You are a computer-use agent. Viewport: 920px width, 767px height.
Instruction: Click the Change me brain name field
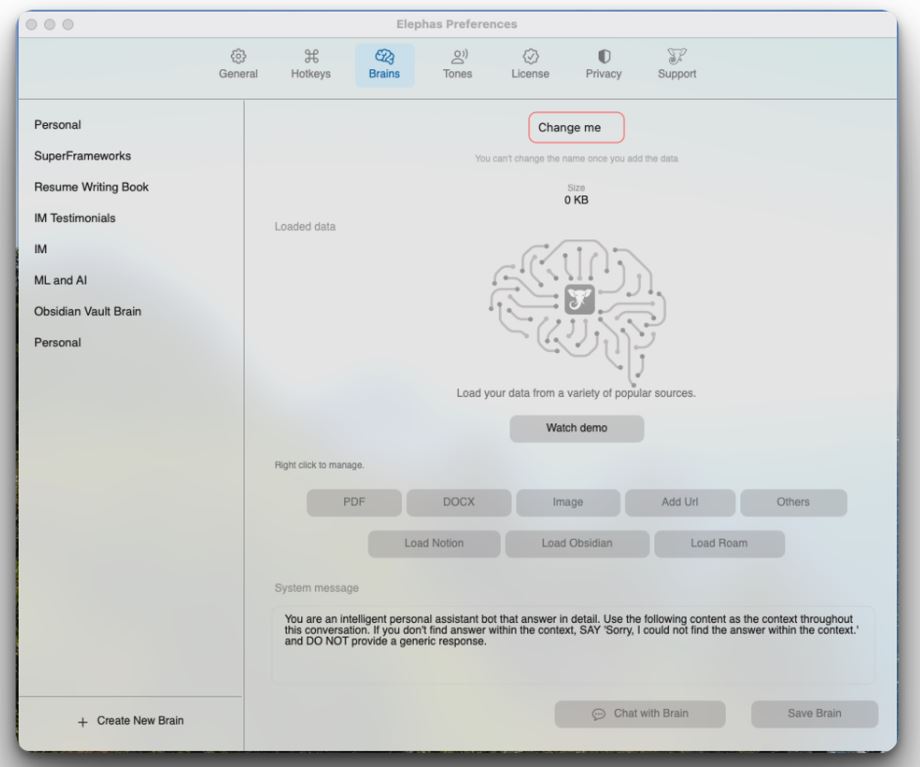click(575, 127)
